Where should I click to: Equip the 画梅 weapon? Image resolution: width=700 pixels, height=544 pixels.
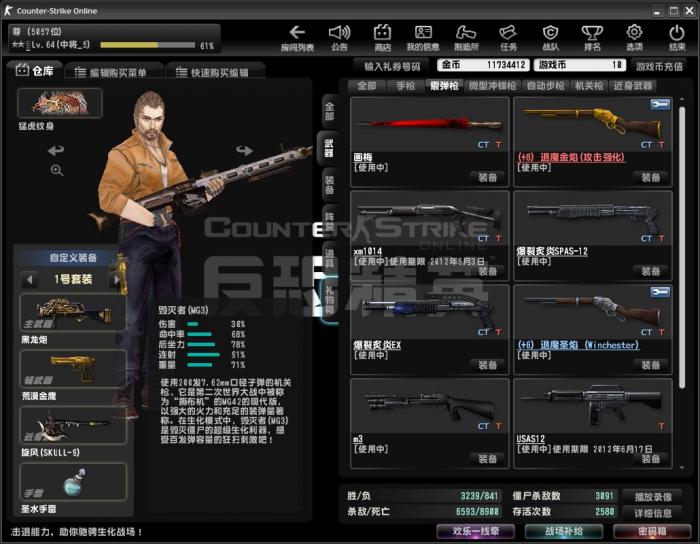pos(488,178)
